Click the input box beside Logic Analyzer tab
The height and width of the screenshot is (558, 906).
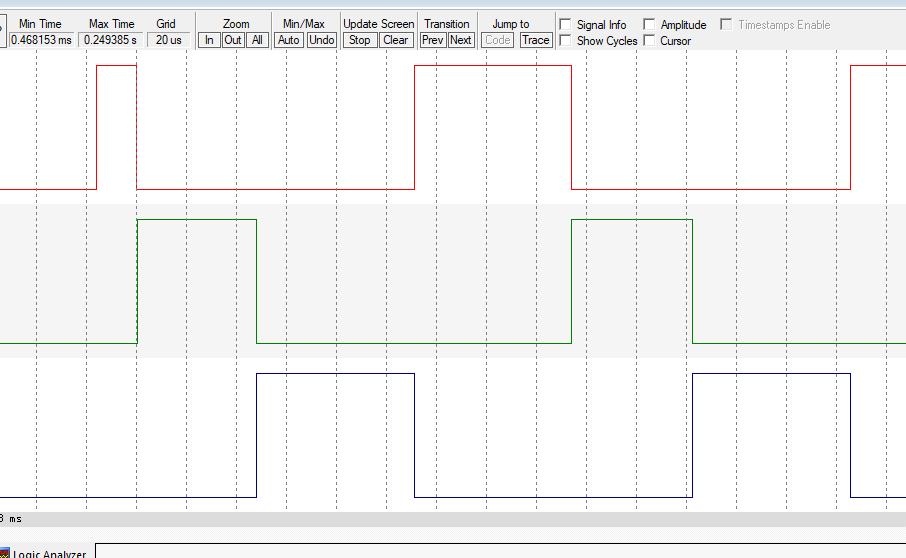click(500, 550)
